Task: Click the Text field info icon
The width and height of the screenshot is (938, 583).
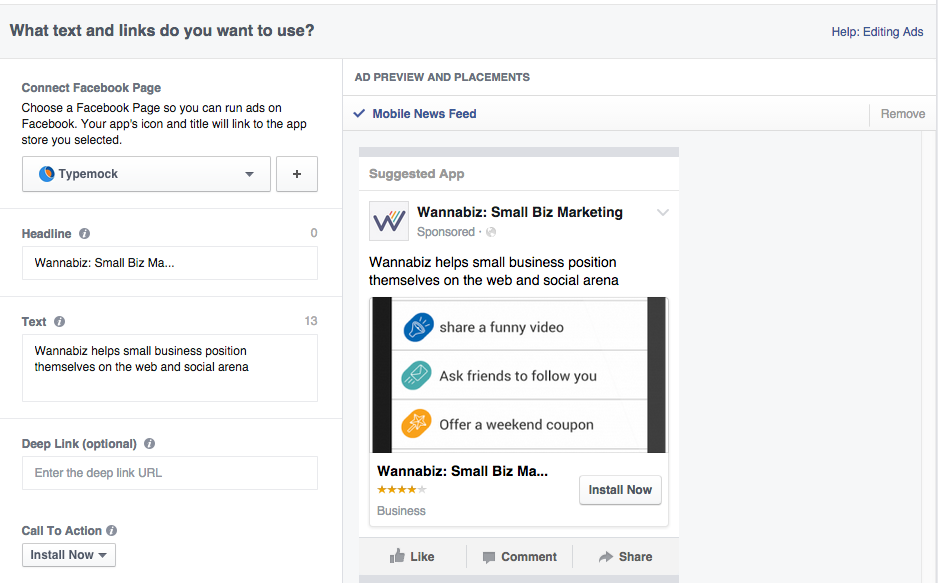Action: point(59,322)
